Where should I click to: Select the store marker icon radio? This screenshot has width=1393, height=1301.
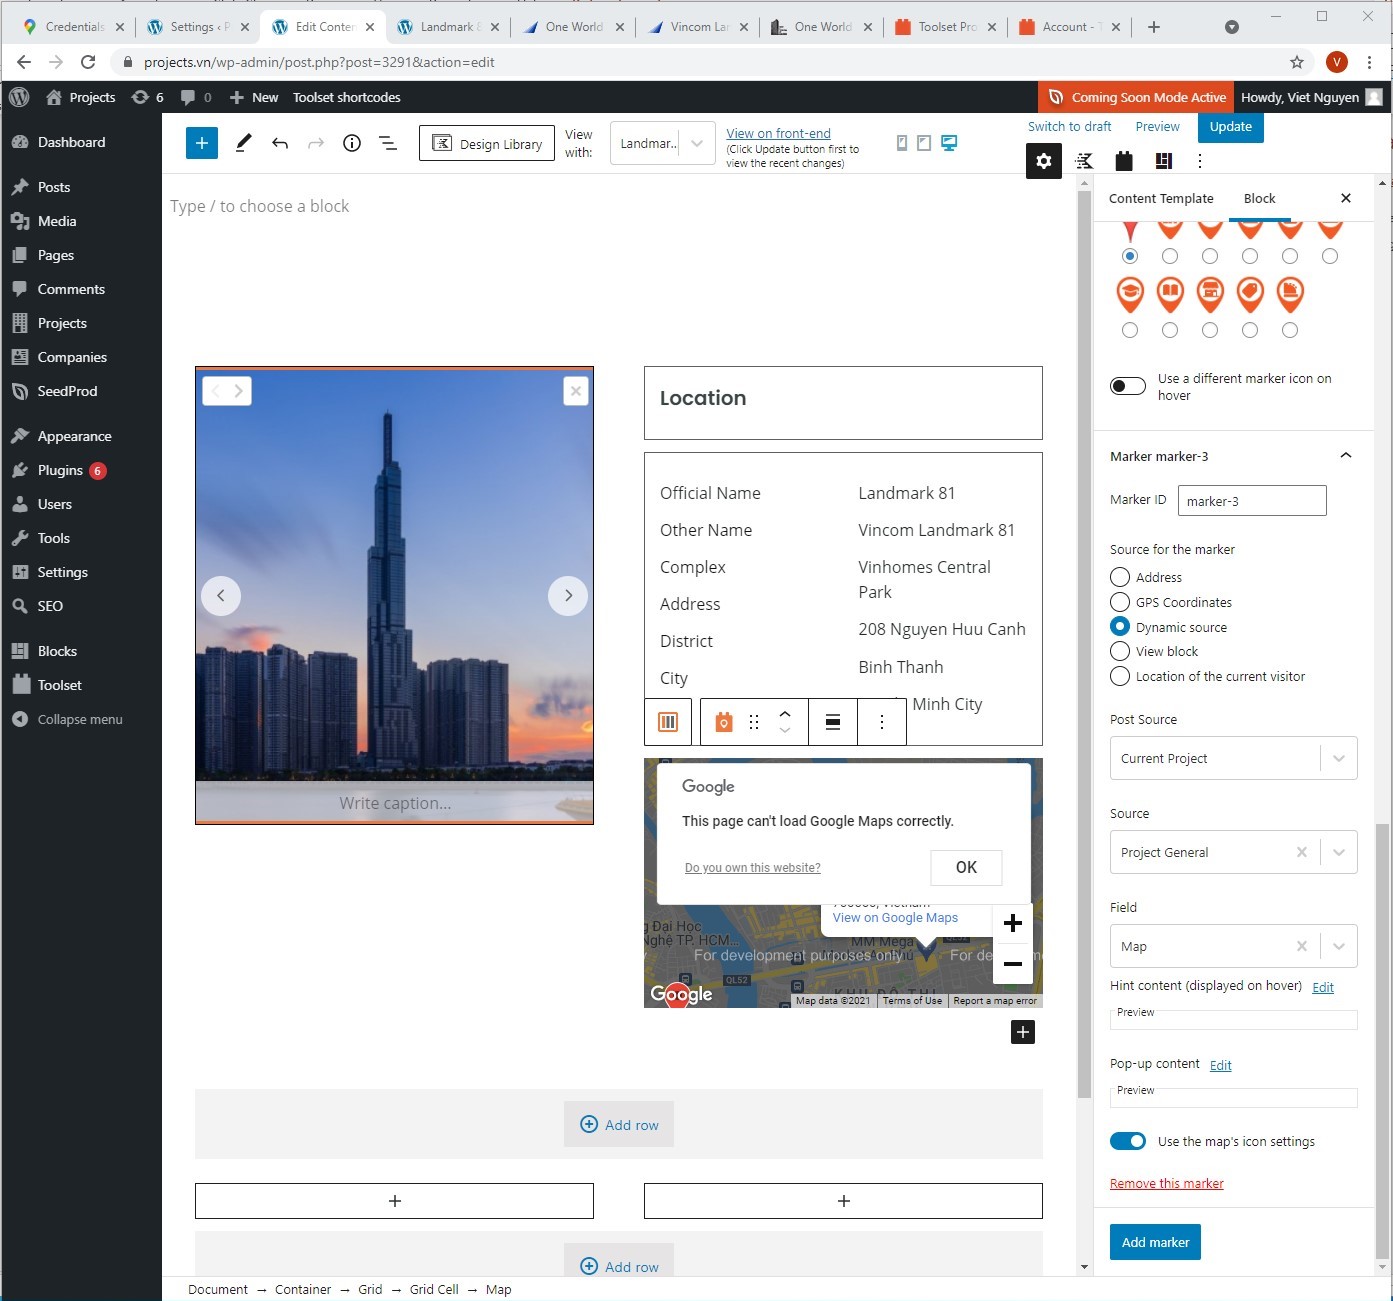[1210, 330]
